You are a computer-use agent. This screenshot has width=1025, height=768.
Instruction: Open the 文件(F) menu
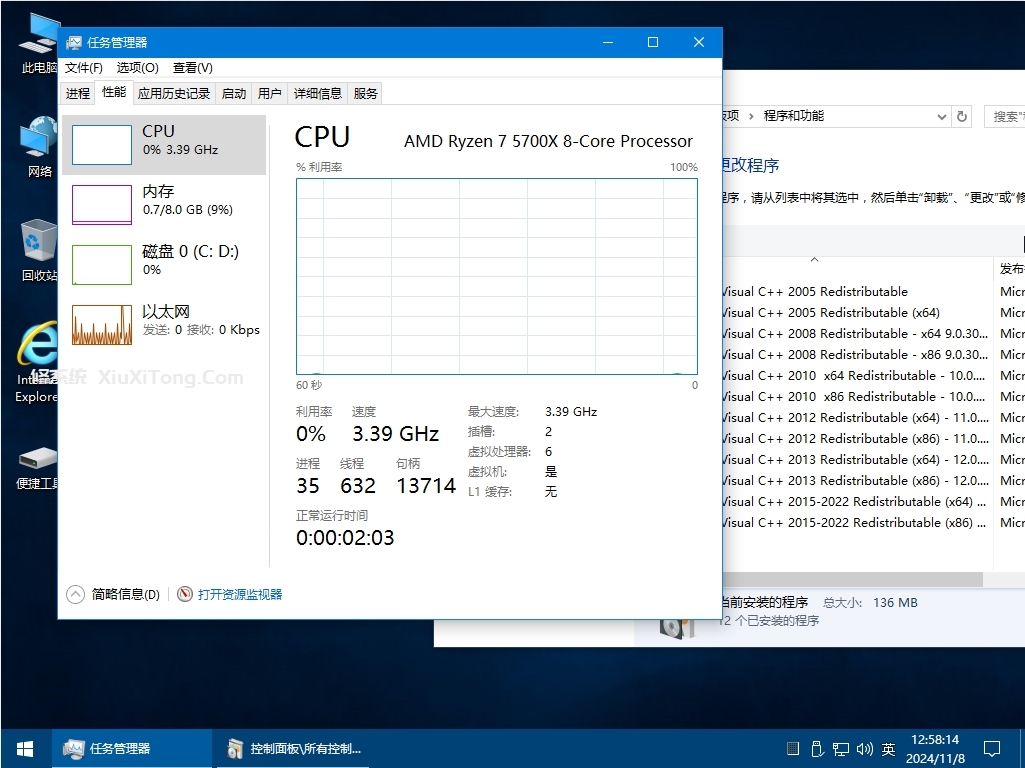[x=84, y=68]
